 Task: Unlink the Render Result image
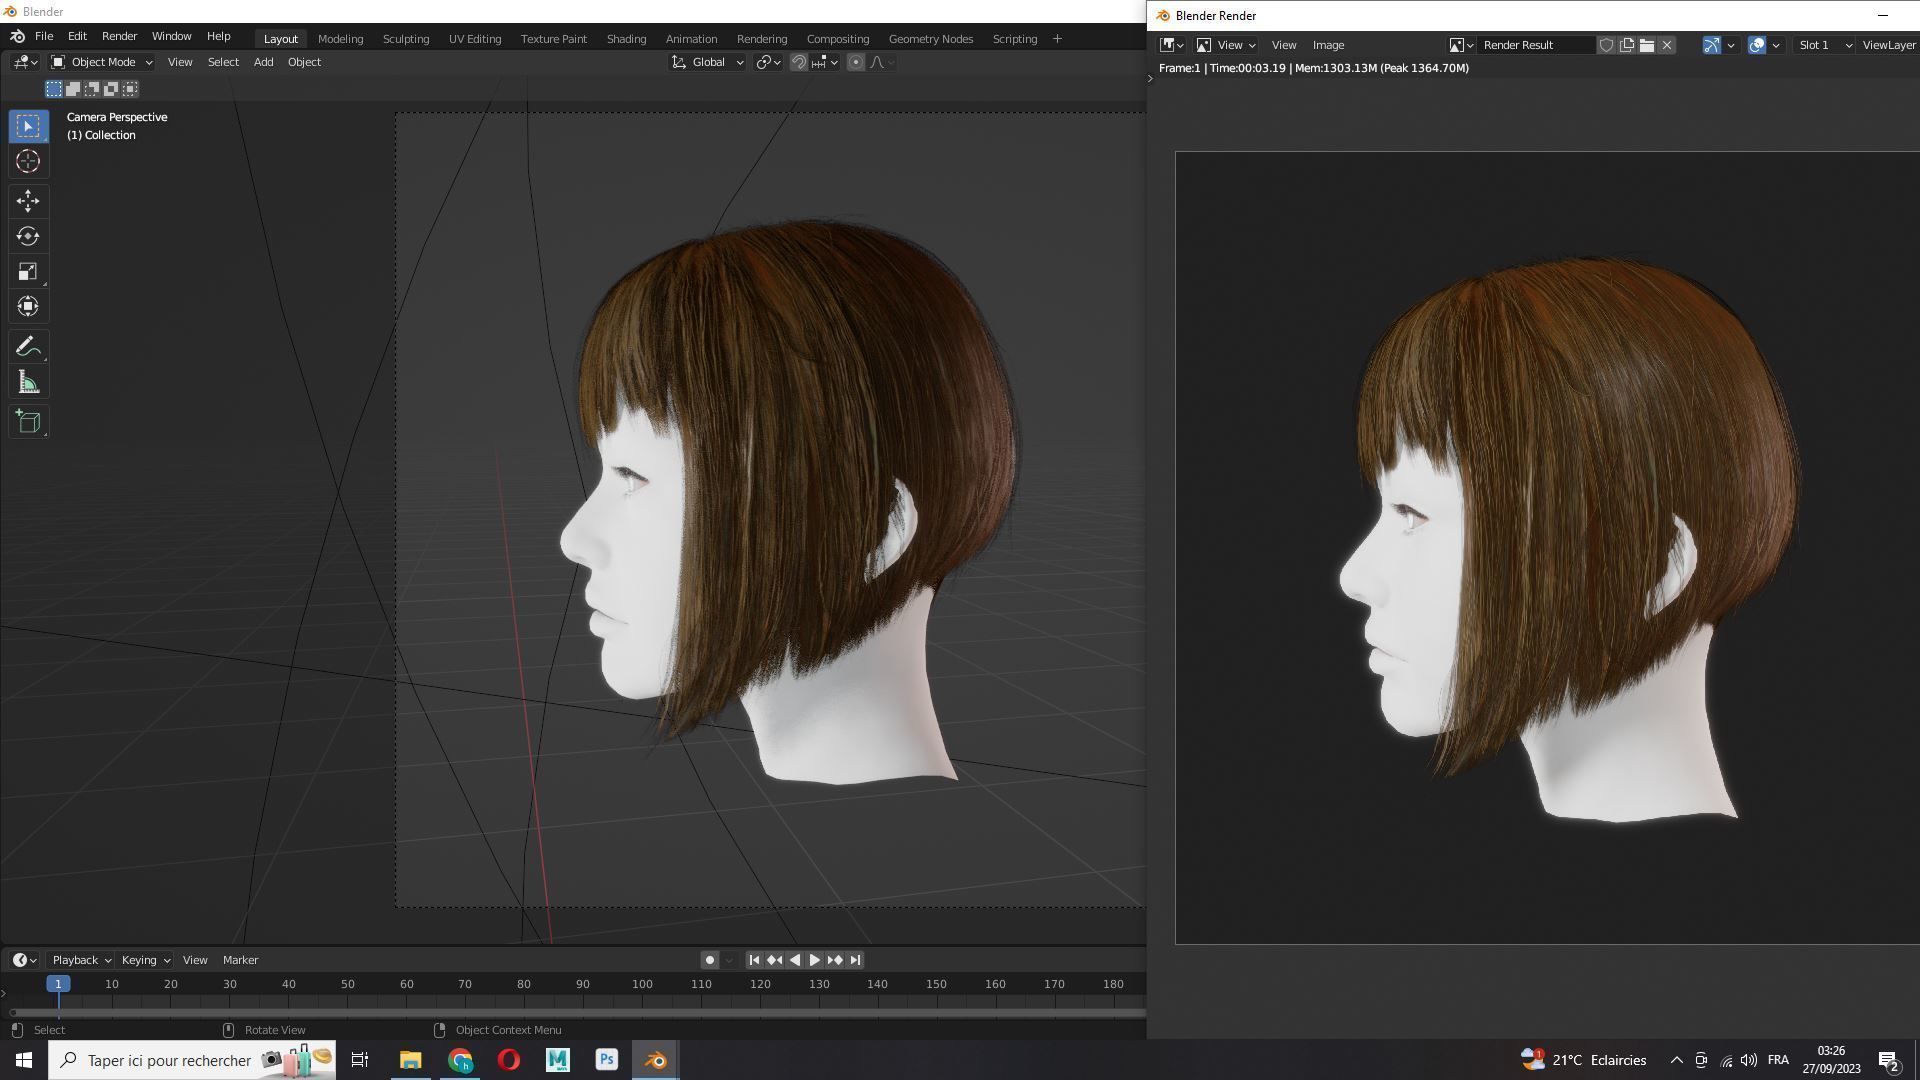(1667, 45)
